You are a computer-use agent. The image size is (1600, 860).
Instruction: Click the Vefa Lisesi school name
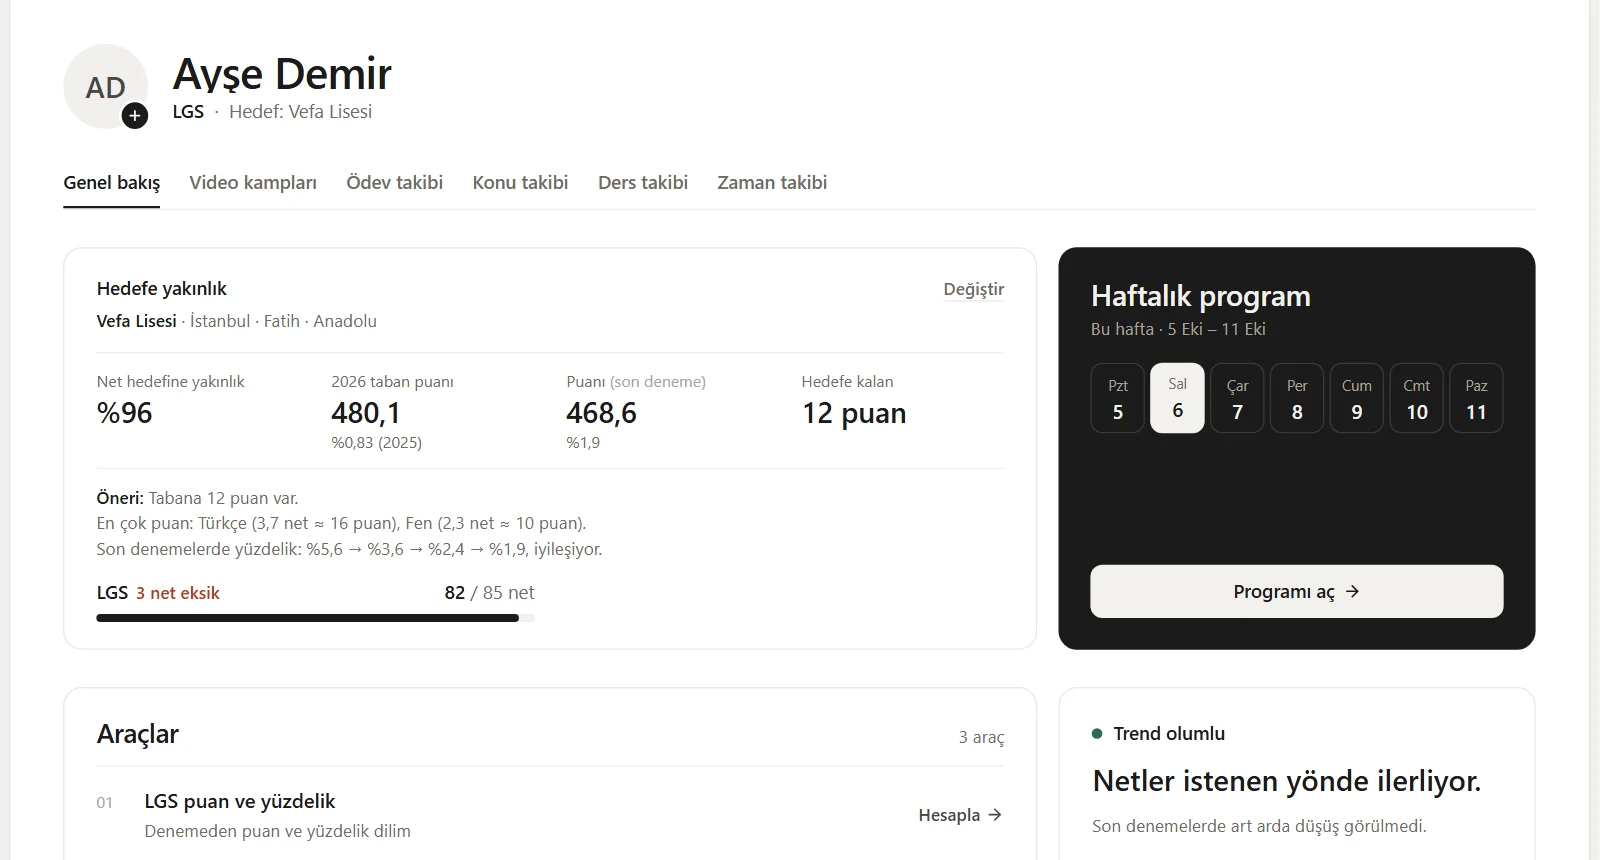coord(136,321)
